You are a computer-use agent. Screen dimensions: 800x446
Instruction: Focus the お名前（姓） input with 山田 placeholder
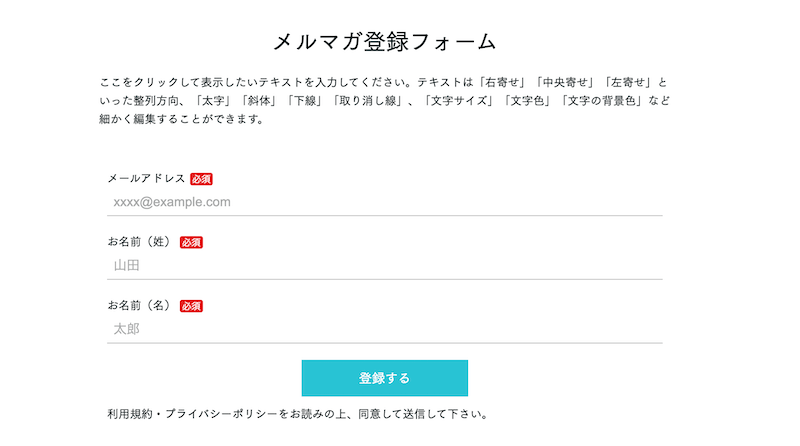click(x=384, y=265)
